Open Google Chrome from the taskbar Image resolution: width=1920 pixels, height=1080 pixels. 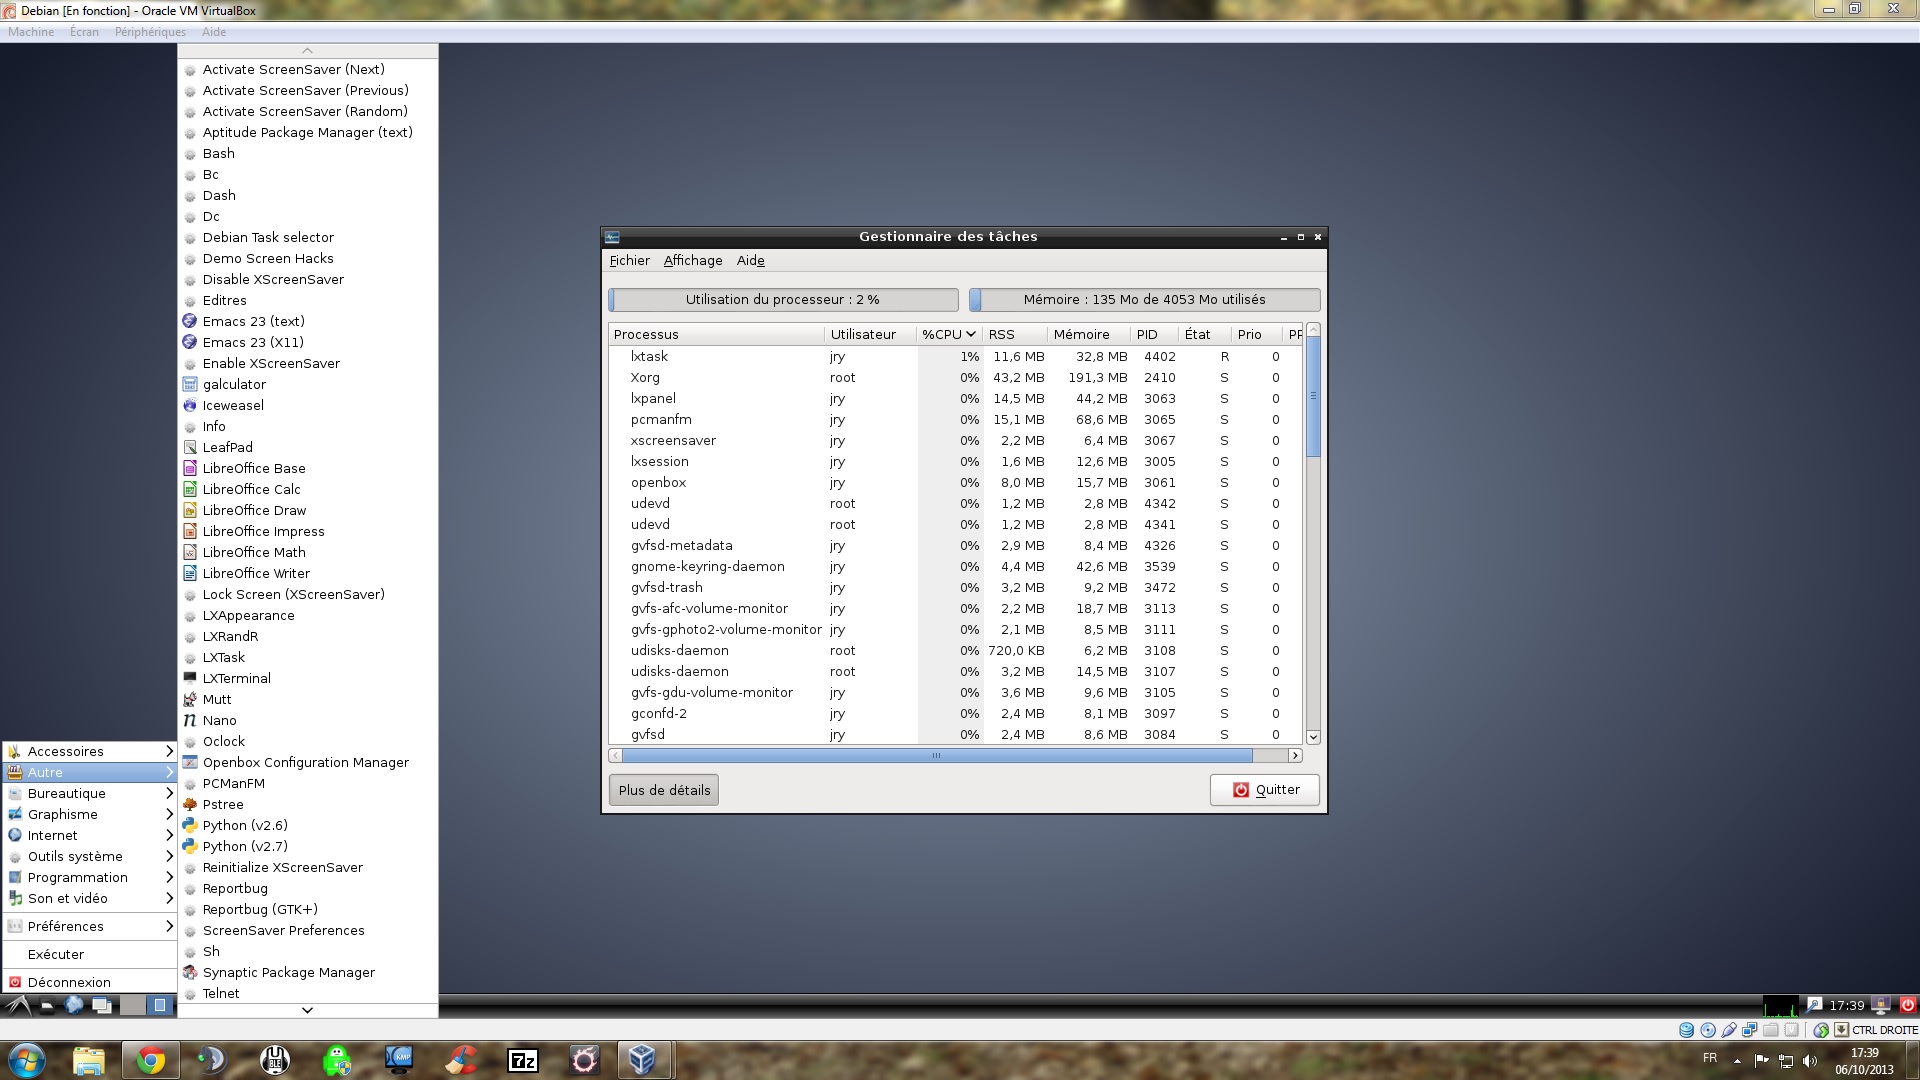[x=151, y=1060]
